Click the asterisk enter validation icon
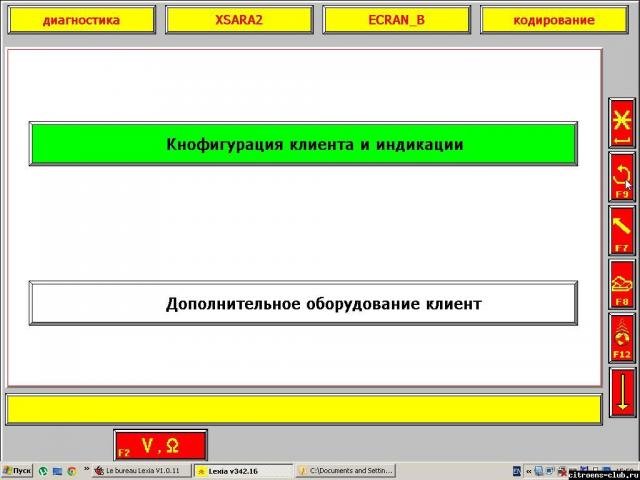 (622, 123)
